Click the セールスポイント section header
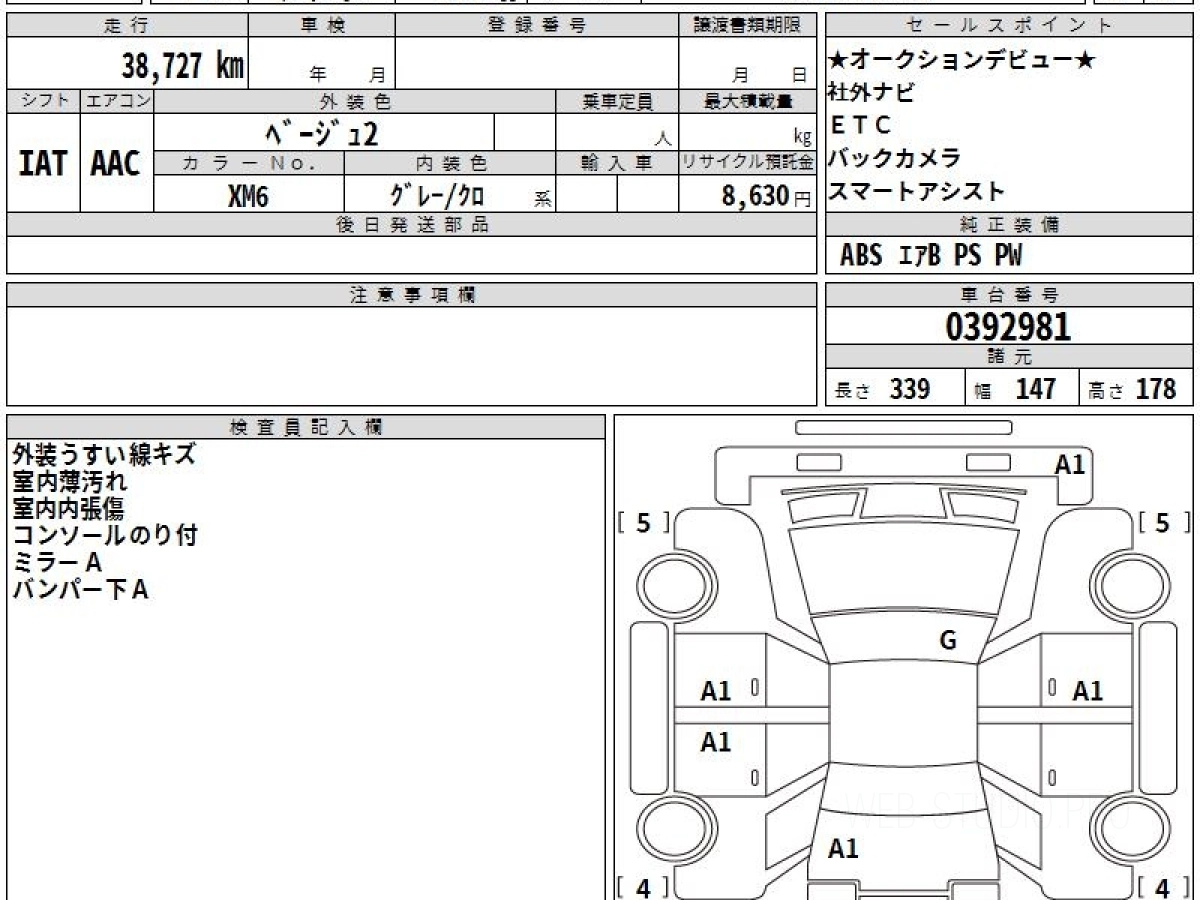This screenshot has width=1200, height=900. point(1008,26)
